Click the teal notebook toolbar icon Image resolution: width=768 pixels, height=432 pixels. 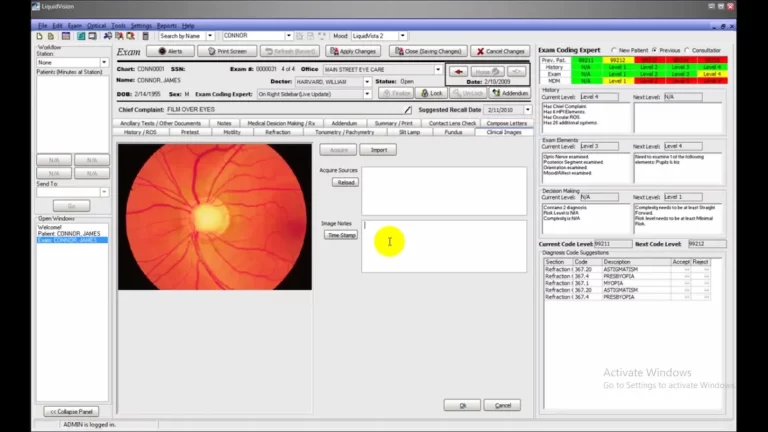click(x=81, y=36)
